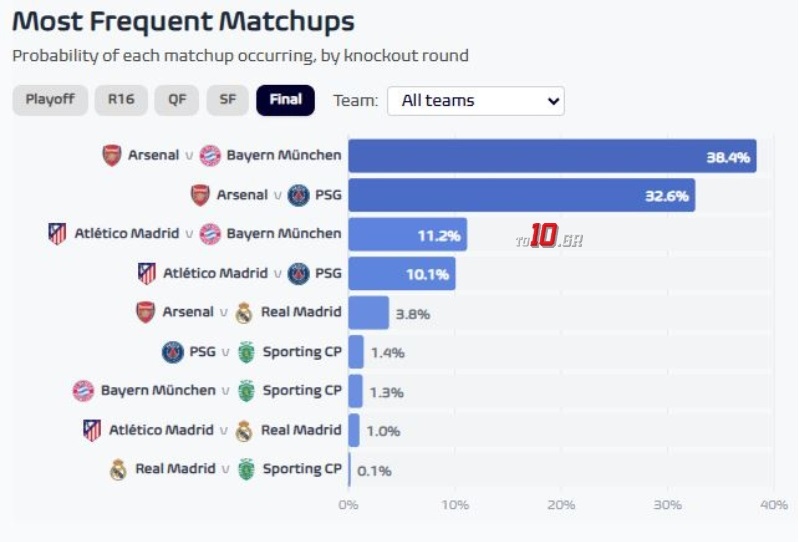Show the QF round matchups
This screenshot has width=799, height=542.
coord(177,100)
